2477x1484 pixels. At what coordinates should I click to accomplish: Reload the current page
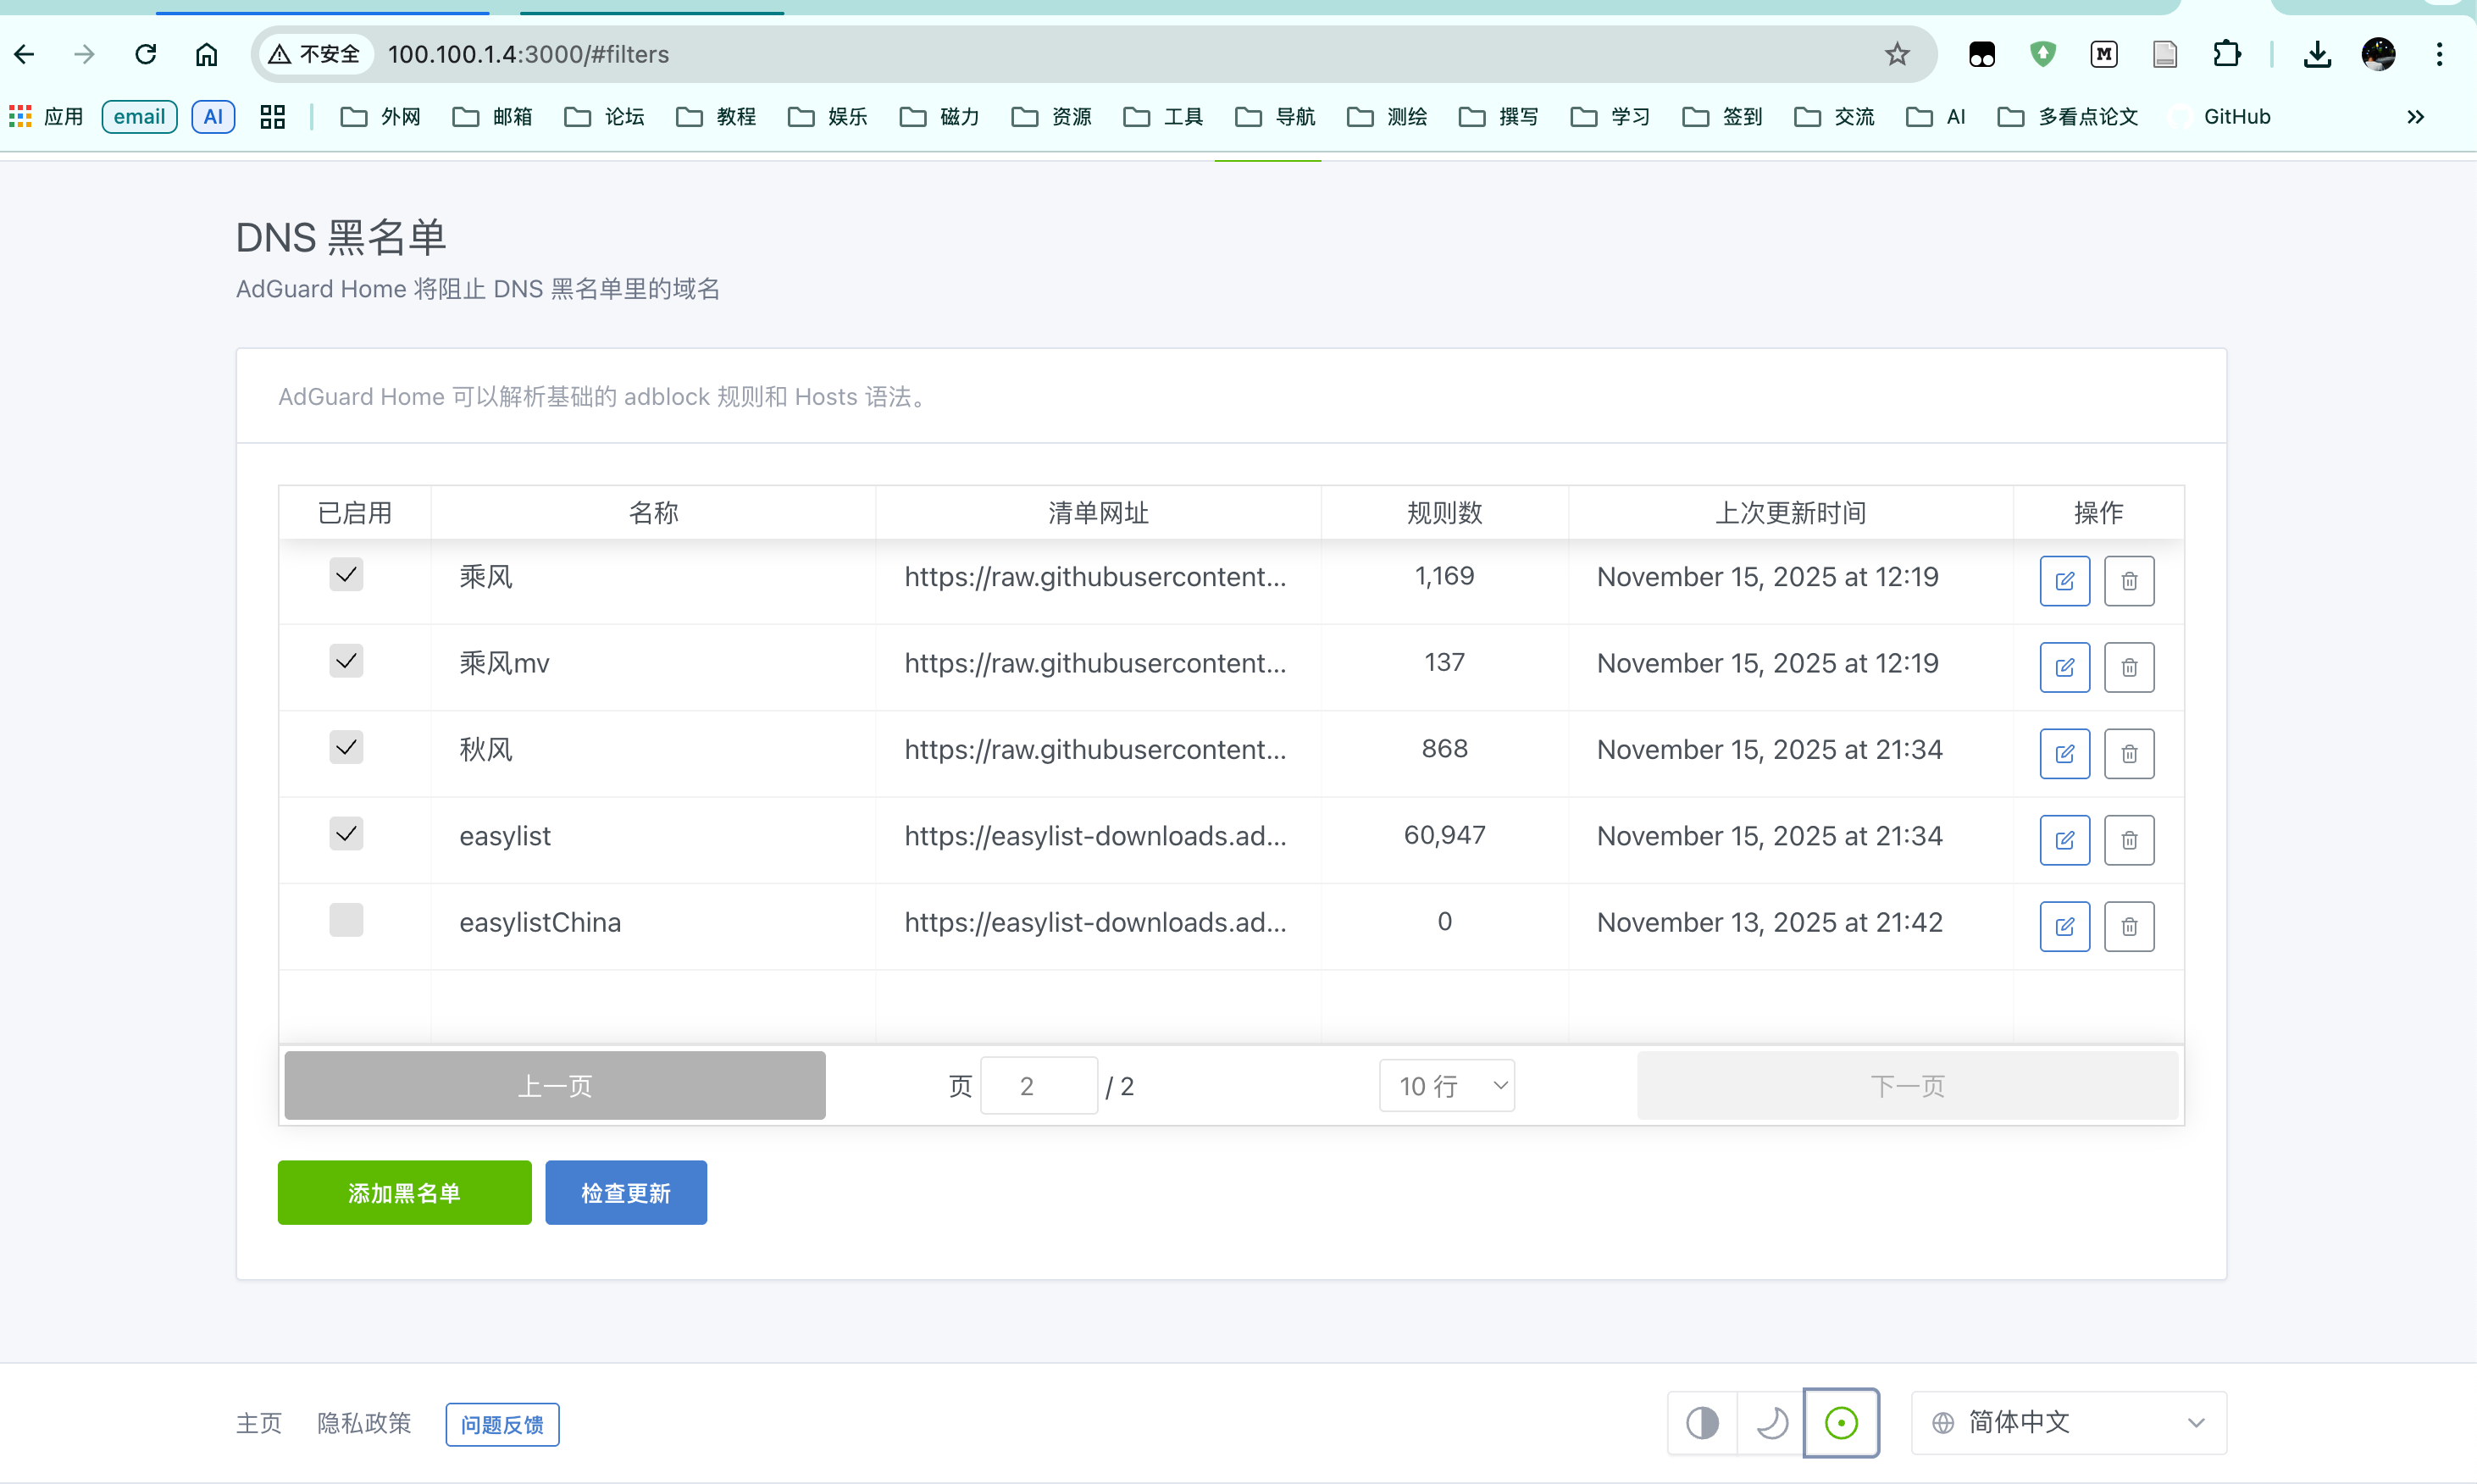145,54
